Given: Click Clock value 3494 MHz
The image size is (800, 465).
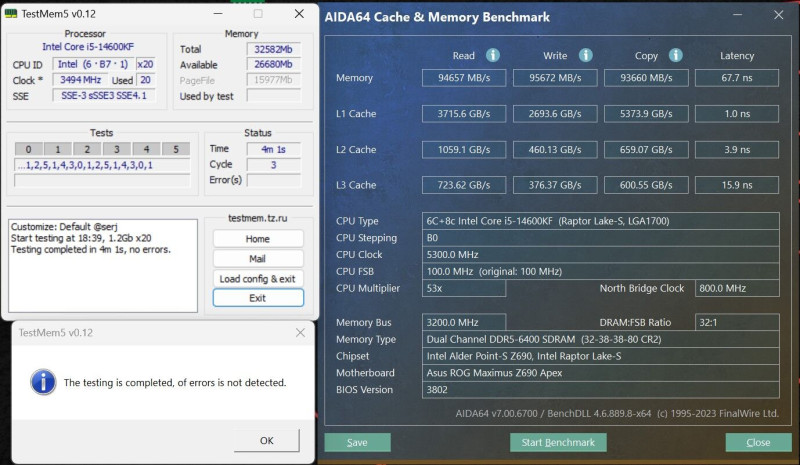Looking at the screenshot, I should tap(81, 80).
